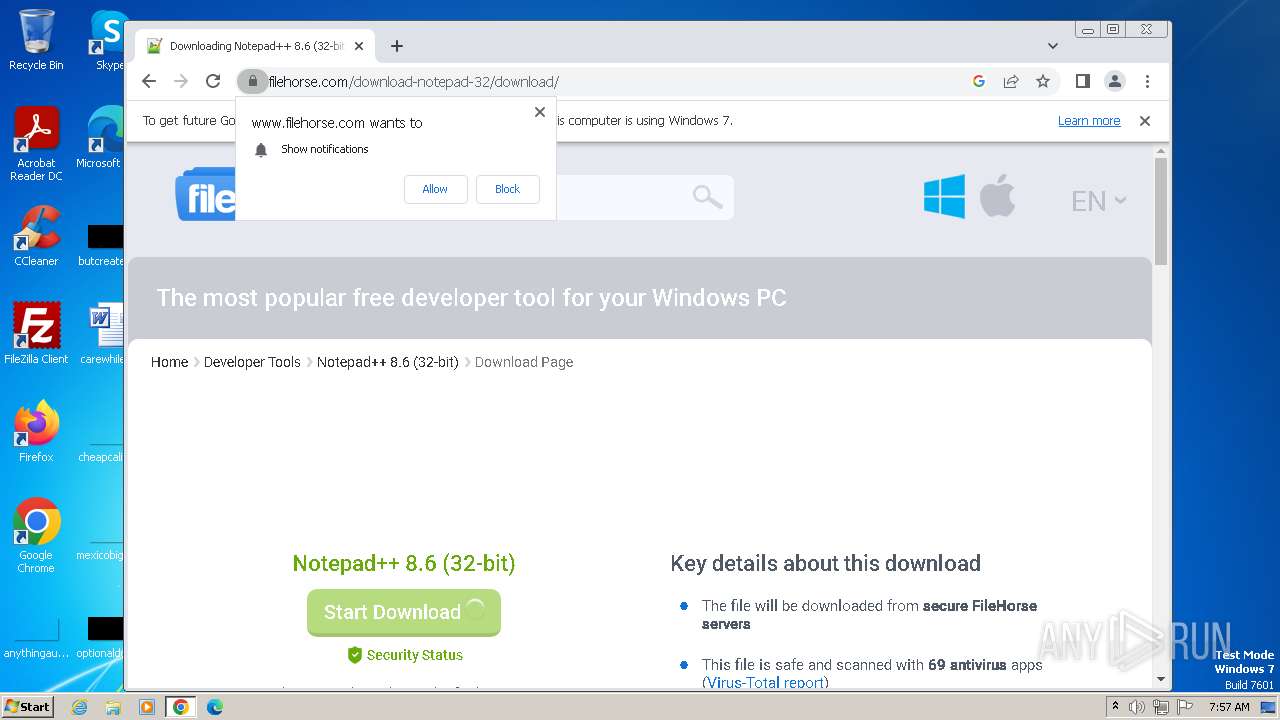Open the Virus-Total report link

tap(765, 683)
